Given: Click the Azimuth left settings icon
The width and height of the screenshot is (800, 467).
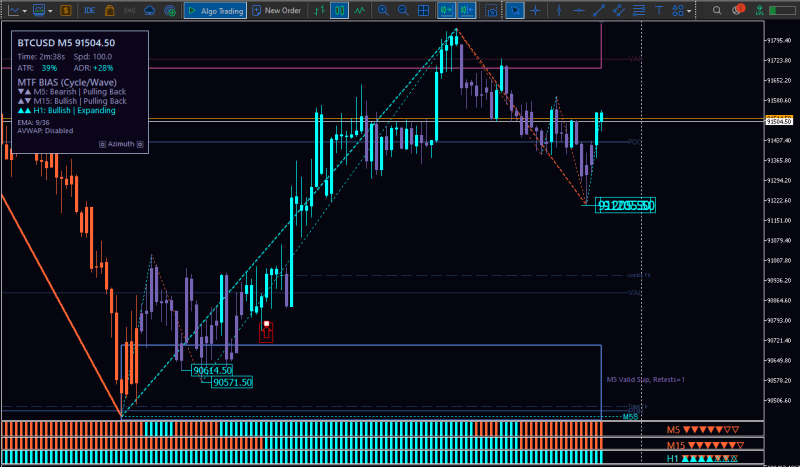Looking at the screenshot, I should [x=102, y=144].
